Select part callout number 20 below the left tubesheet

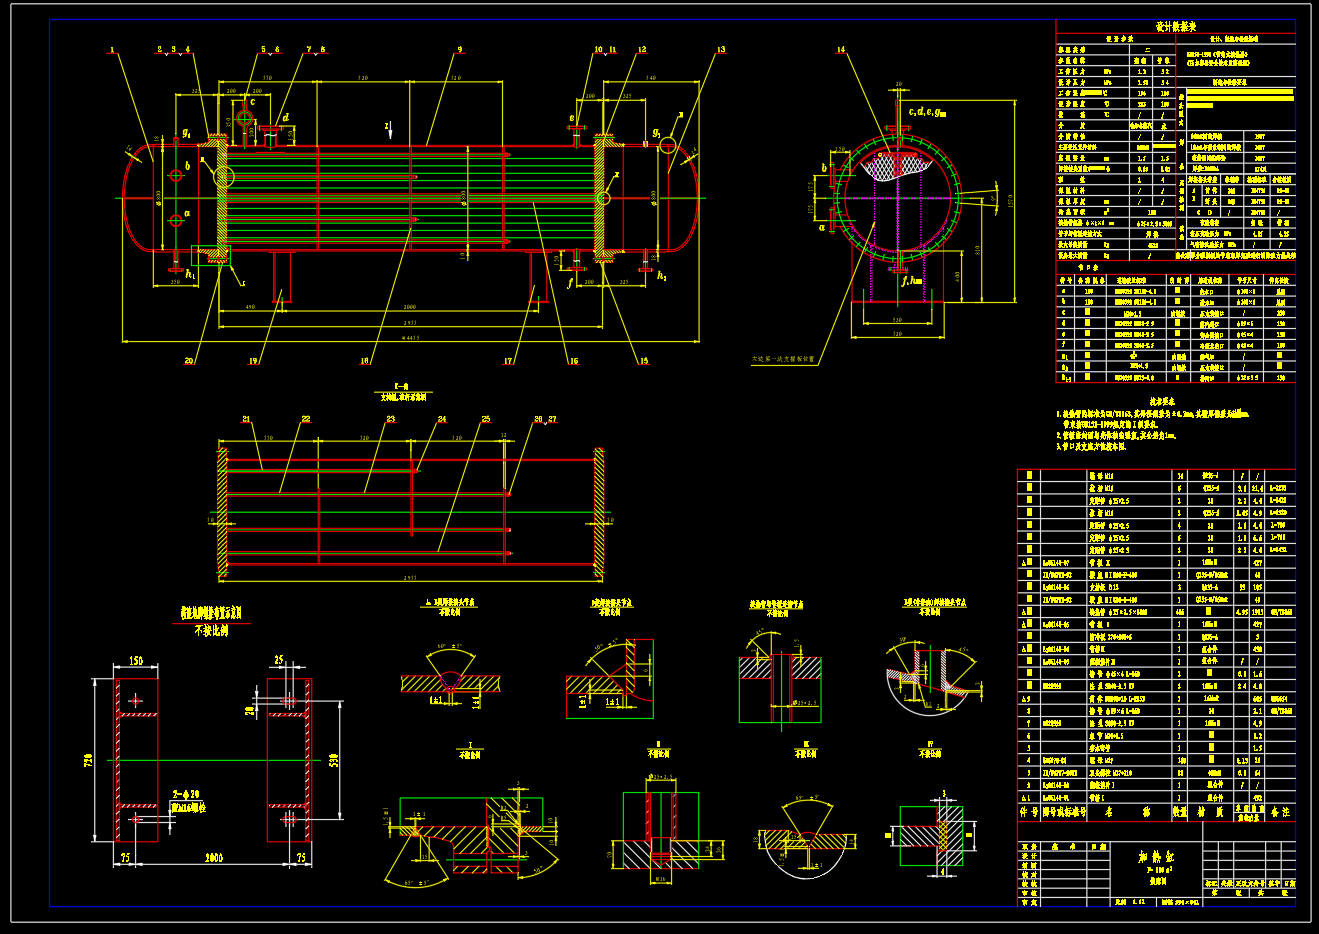[x=189, y=361]
